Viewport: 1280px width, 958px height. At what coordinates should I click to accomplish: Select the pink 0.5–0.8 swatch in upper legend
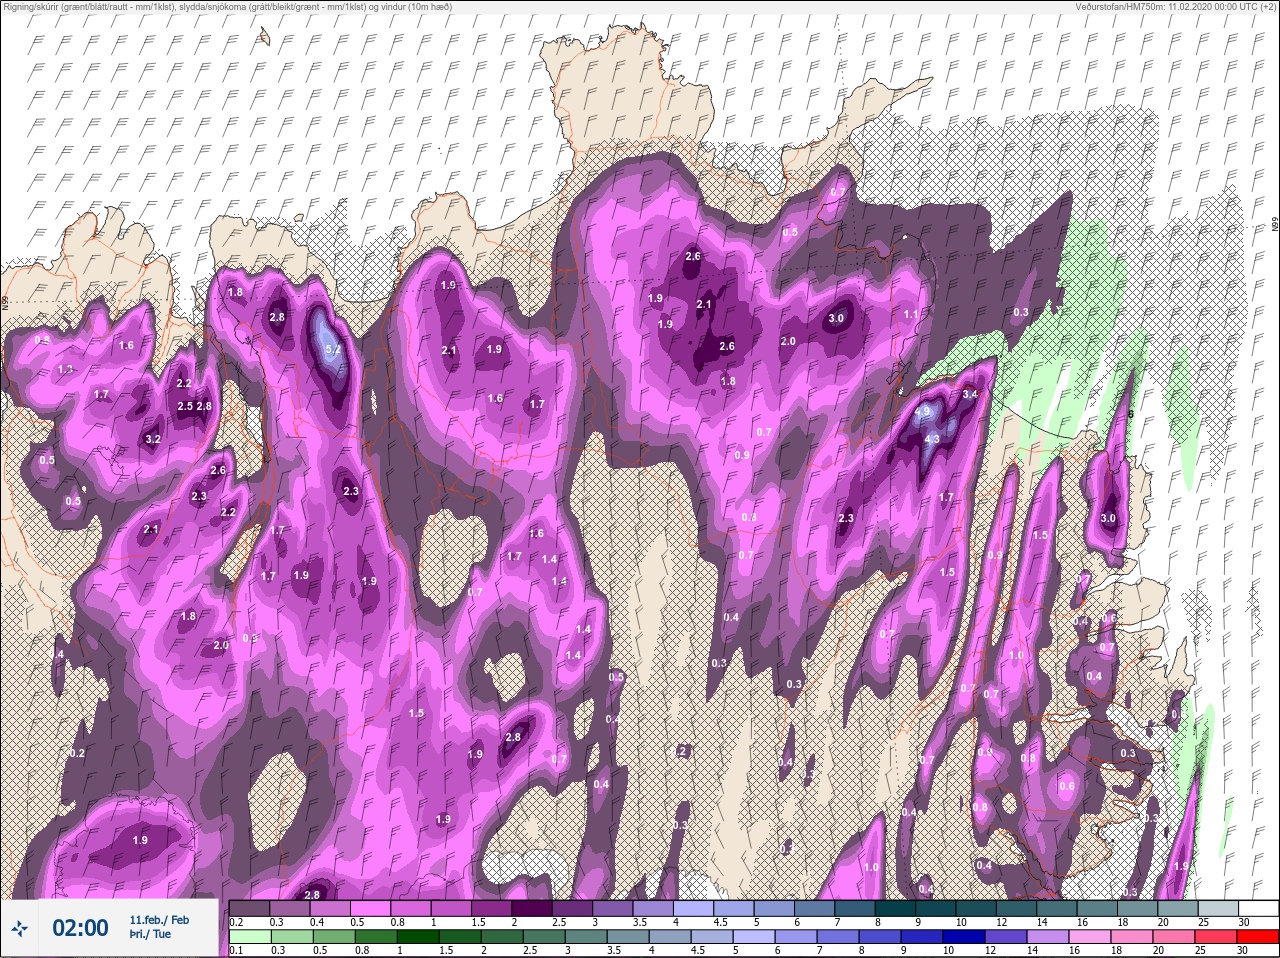coord(370,908)
